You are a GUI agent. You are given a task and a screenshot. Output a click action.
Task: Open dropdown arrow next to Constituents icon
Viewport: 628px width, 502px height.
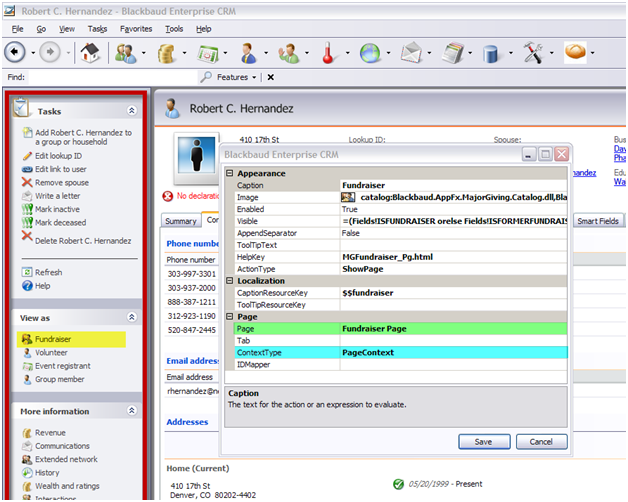[143, 52]
